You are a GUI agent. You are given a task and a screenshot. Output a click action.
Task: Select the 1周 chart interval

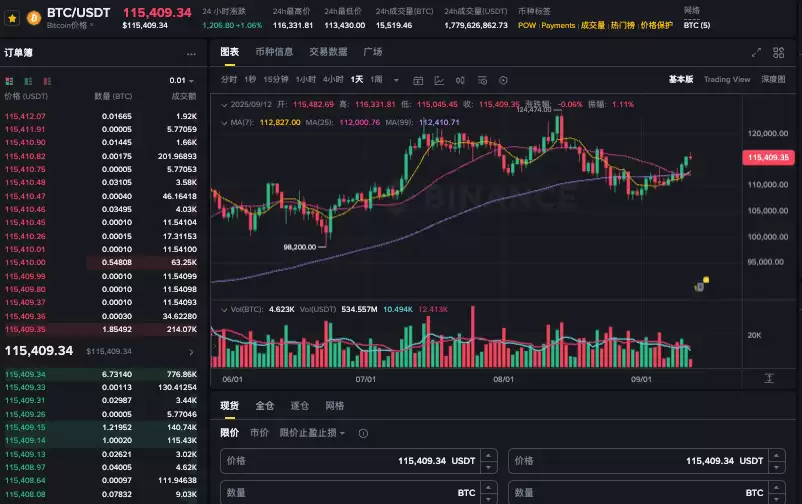[376, 79]
